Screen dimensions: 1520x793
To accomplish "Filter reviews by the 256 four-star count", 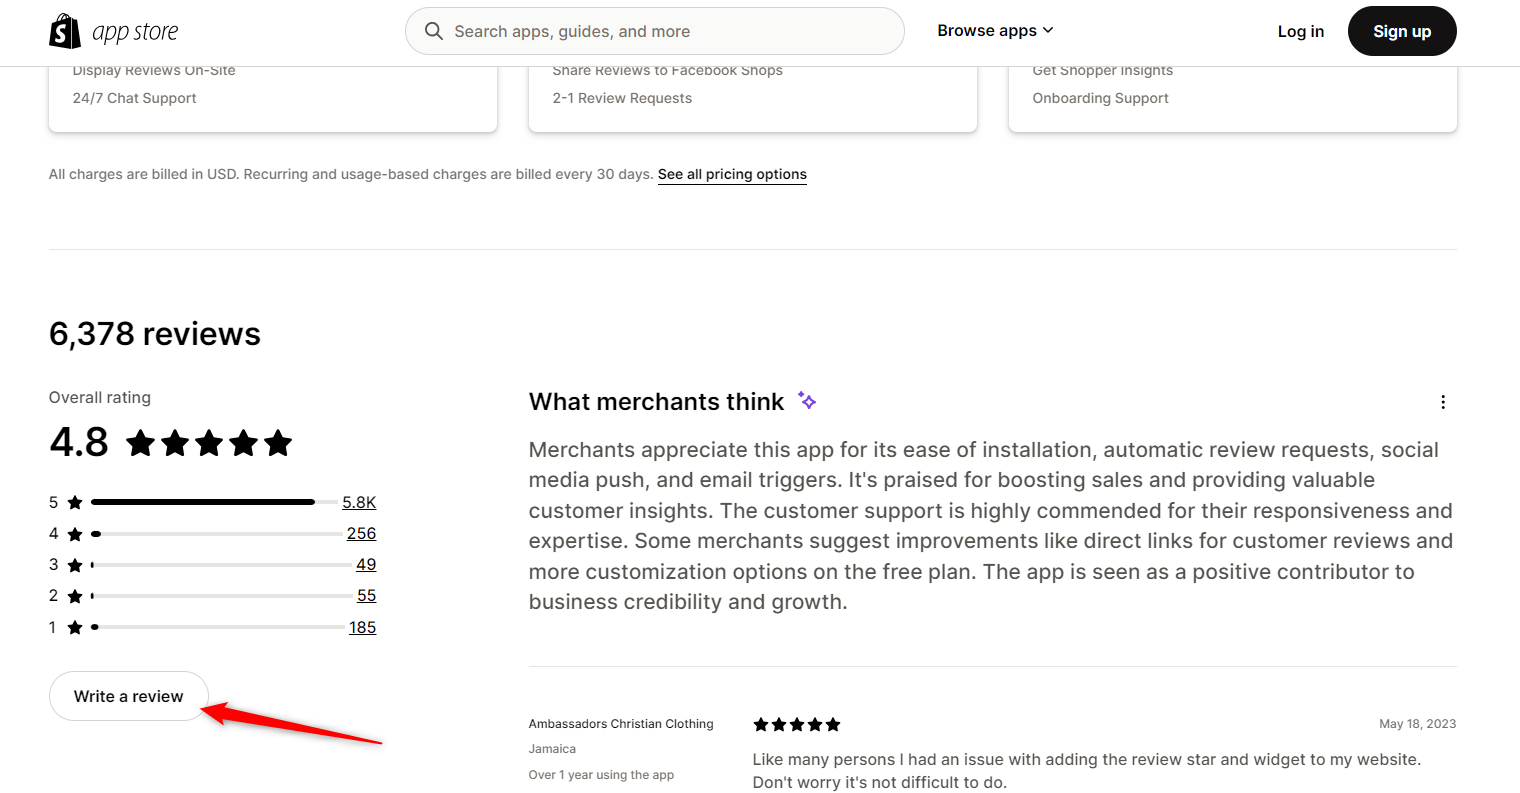I will tap(361, 533).
